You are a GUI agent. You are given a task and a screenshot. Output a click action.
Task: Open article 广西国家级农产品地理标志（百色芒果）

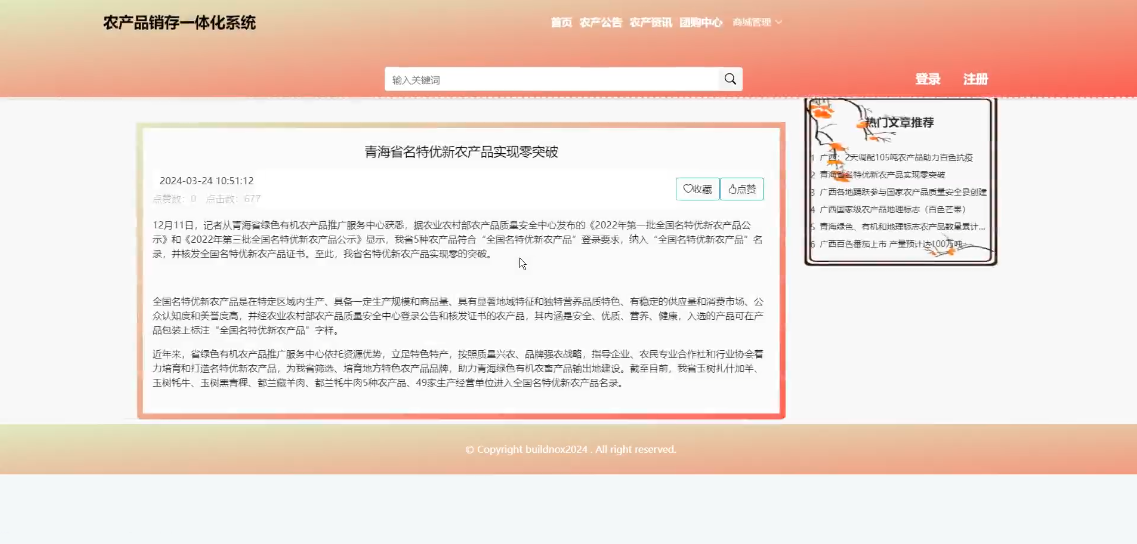point(892,210)
